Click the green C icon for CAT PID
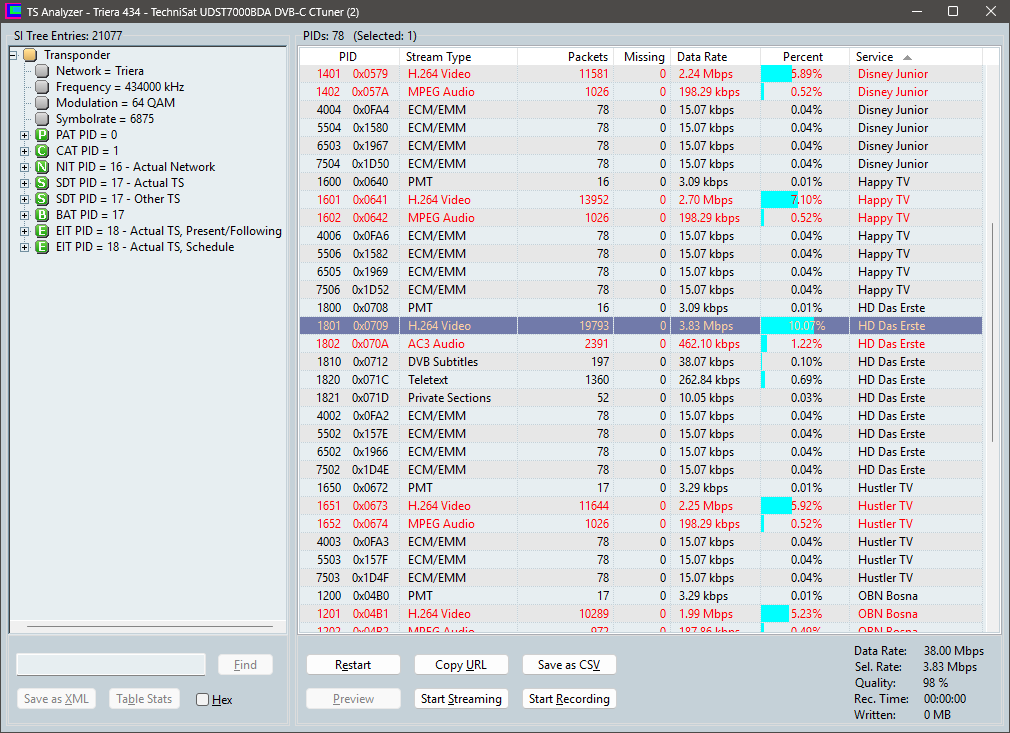1010x733 pixels. (42, 151)
